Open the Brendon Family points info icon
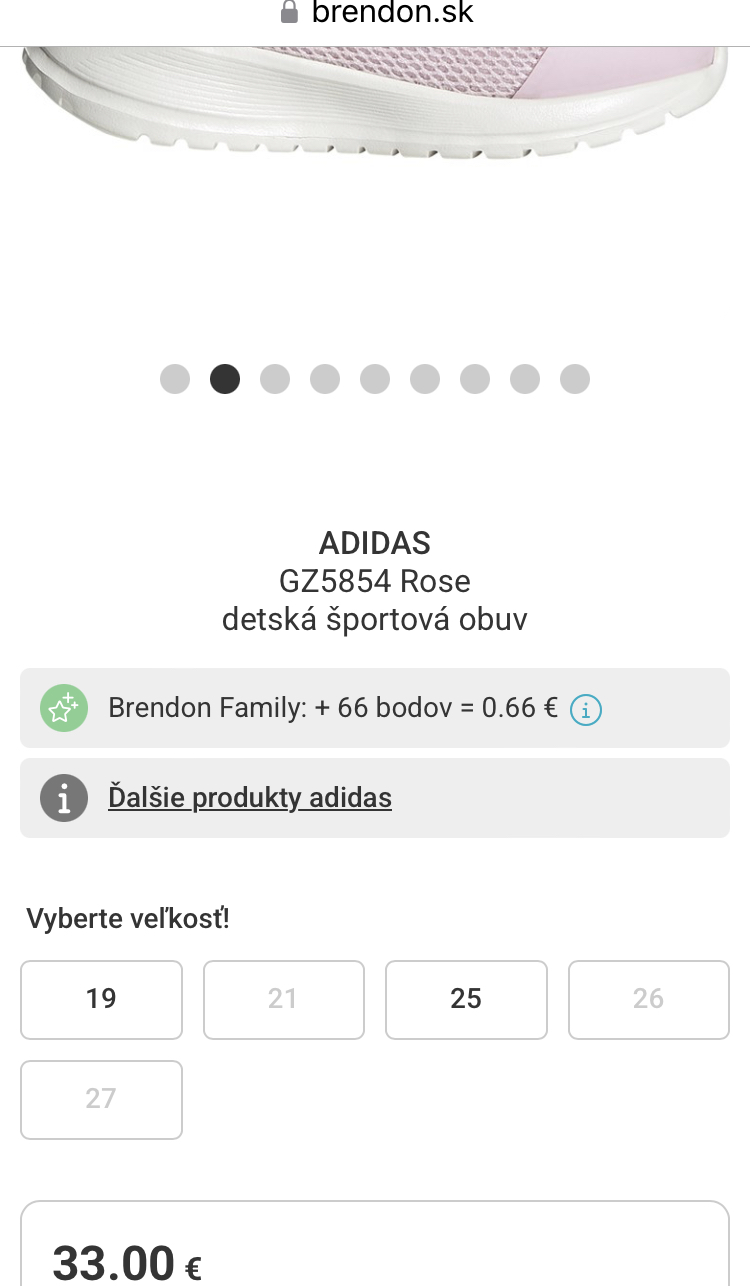750x1286 pixels. coord(586,710)
